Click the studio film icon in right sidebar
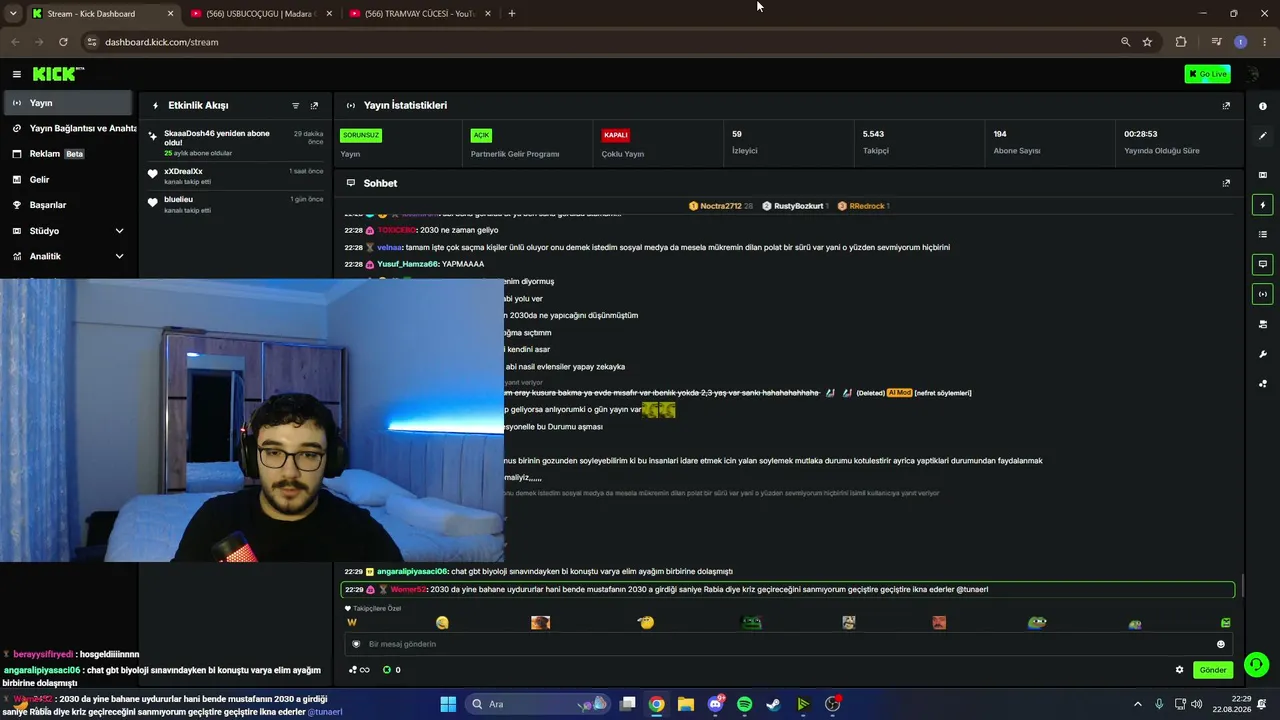 point(1262,175)
